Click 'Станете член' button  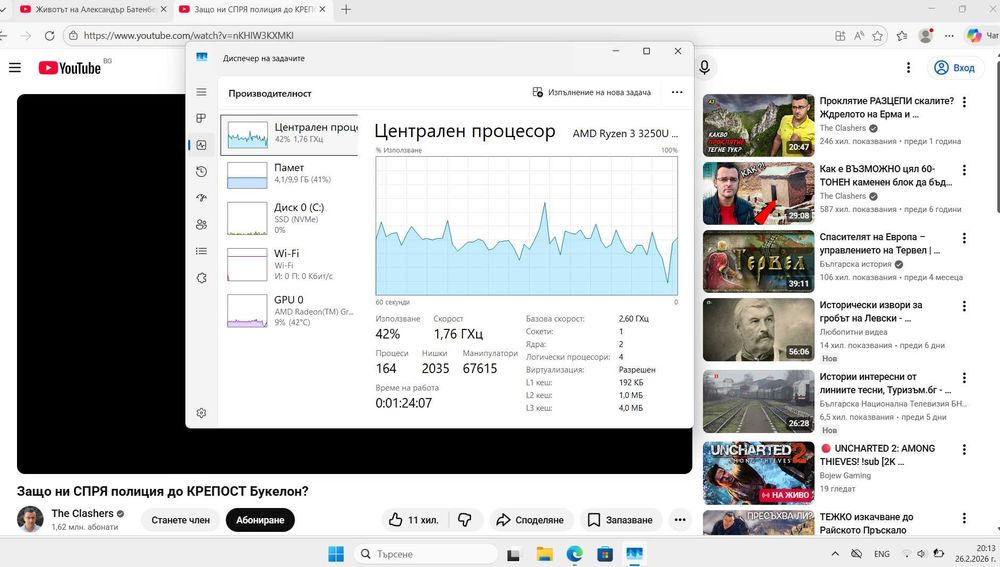[180, 520]
